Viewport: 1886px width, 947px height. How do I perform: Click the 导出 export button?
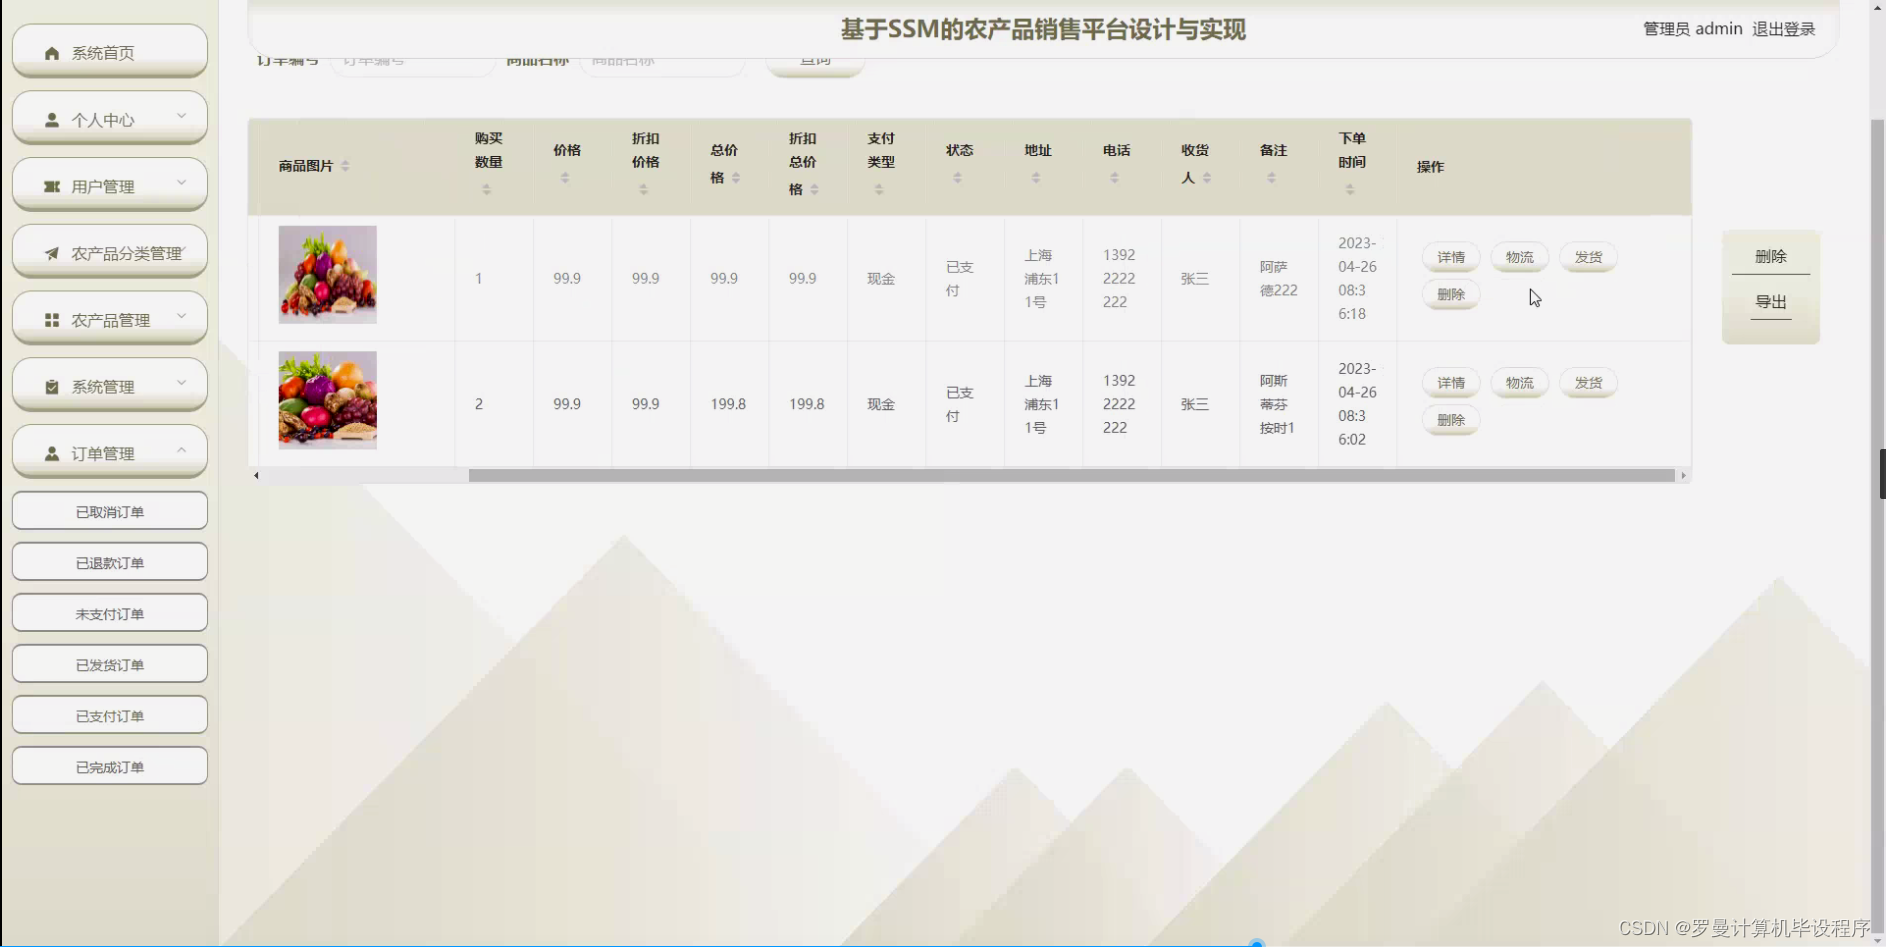click(x=1771, y=301)
